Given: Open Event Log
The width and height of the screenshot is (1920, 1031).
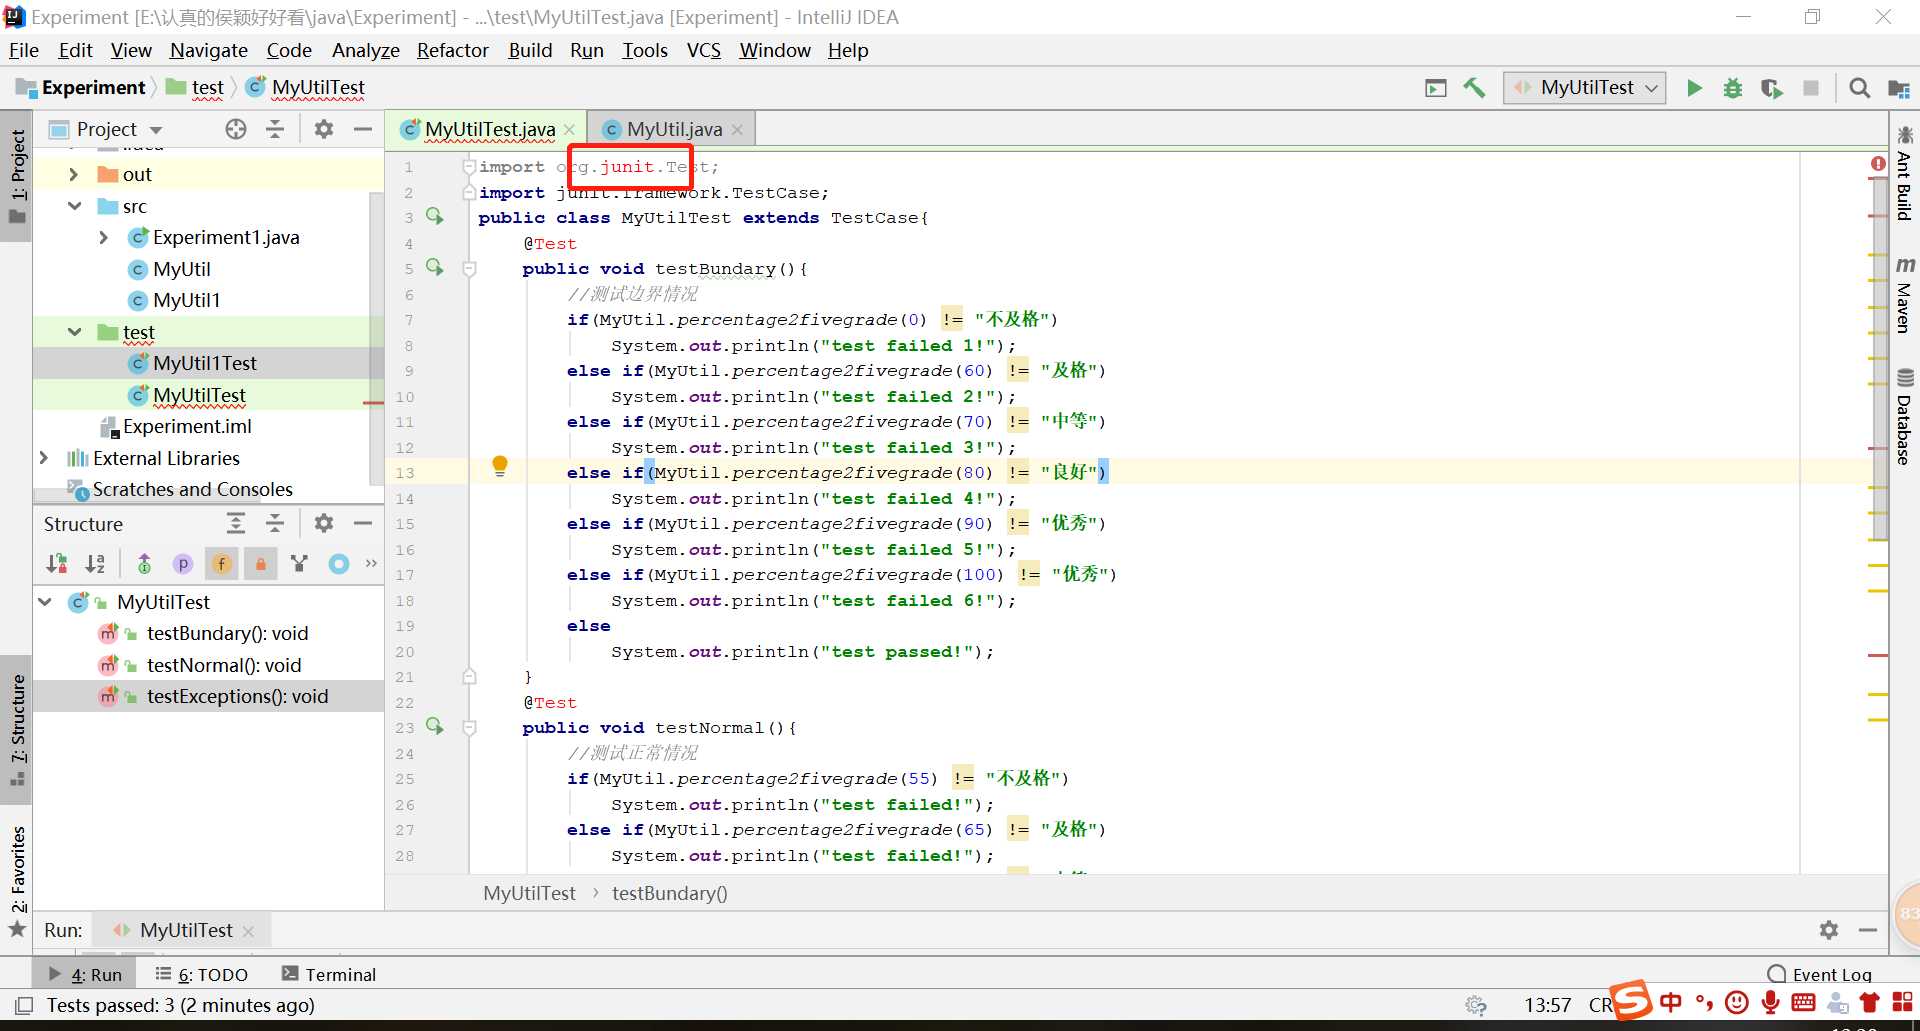Looking at the screenshot, I should coord(1820,974).
